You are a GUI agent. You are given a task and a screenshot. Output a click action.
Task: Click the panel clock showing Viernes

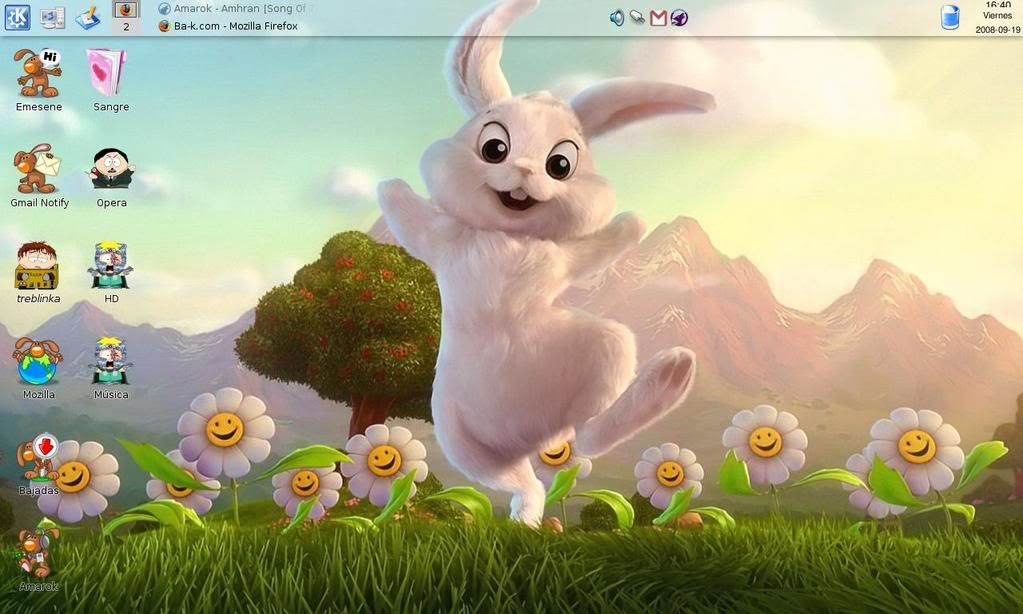tap(998, 17)
